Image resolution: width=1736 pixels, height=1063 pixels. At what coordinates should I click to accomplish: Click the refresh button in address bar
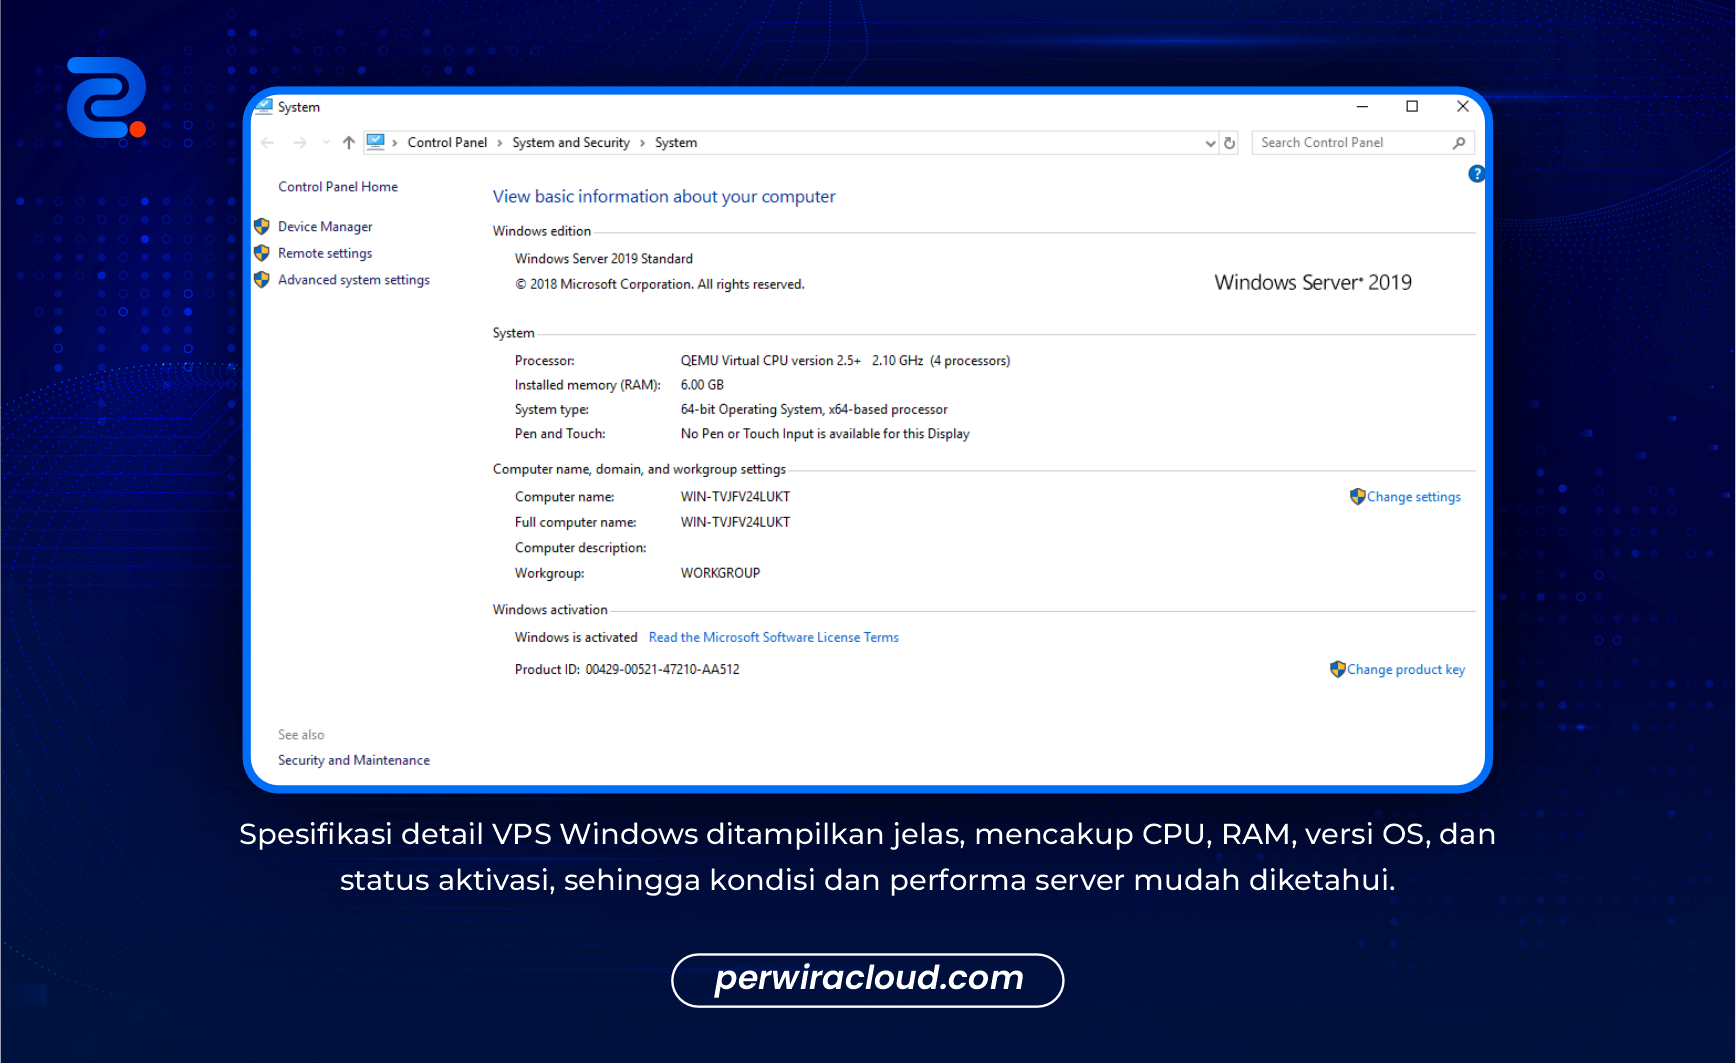pyautogui.click(x=1230, y=143)
